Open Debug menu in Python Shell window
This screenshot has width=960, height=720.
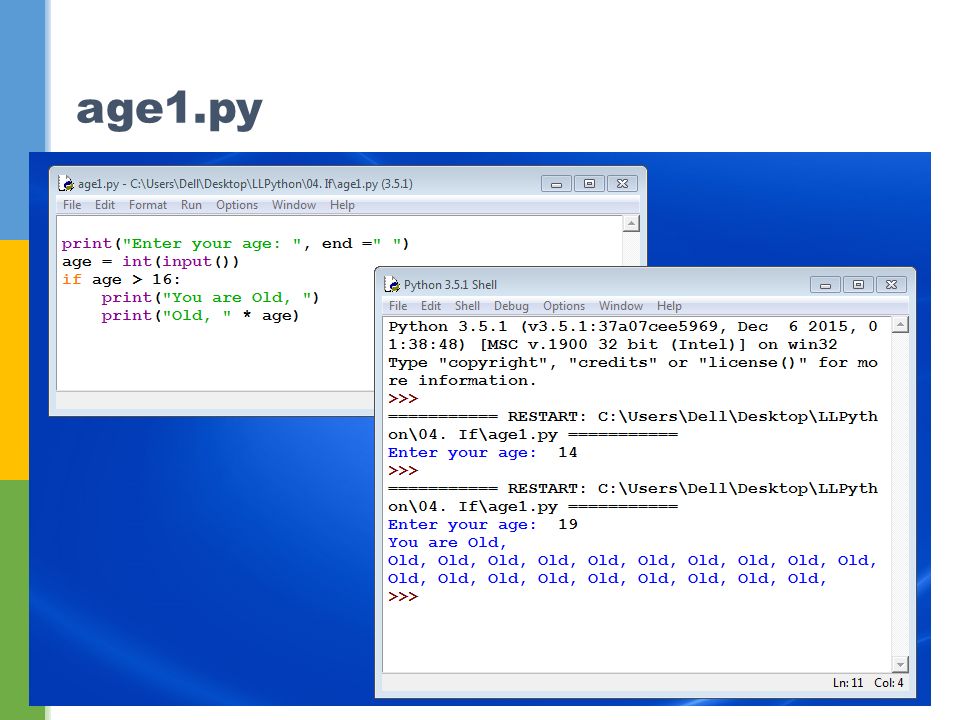(511, 306)
